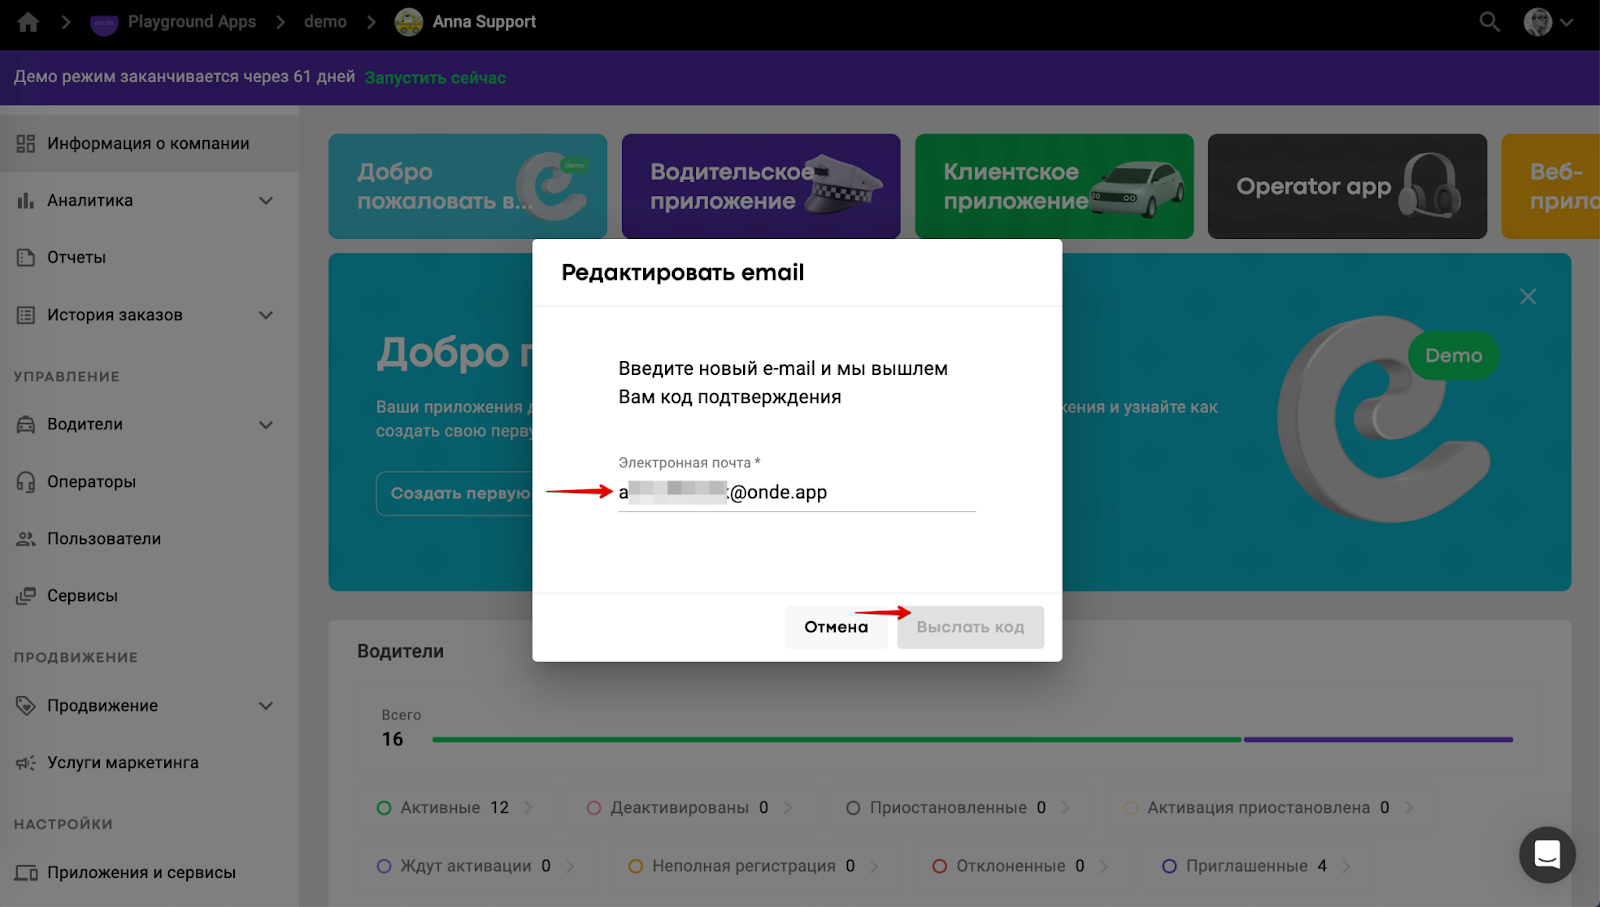Viewport: 1600px width, 907px height.
Task: Select the Добро пожаловать card
Action: click(x=468, y=186)
